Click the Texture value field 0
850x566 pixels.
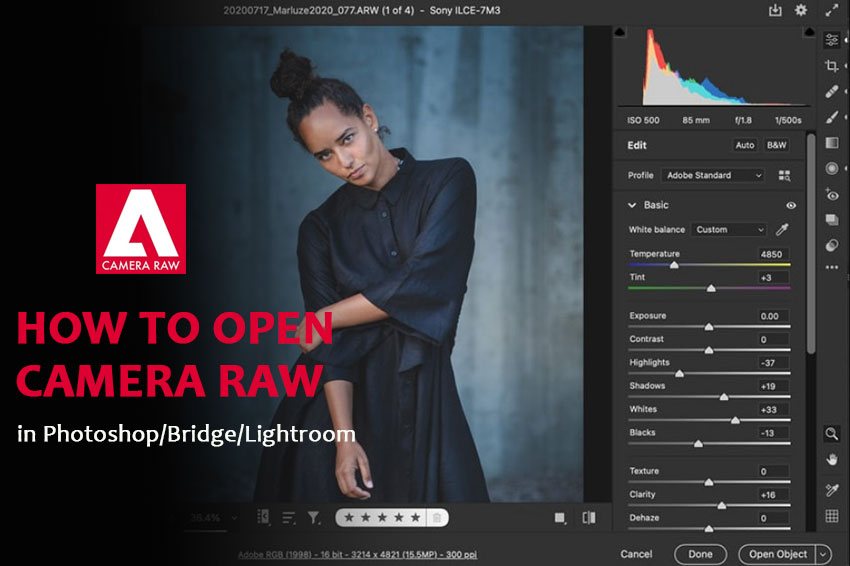click(772, 471)
